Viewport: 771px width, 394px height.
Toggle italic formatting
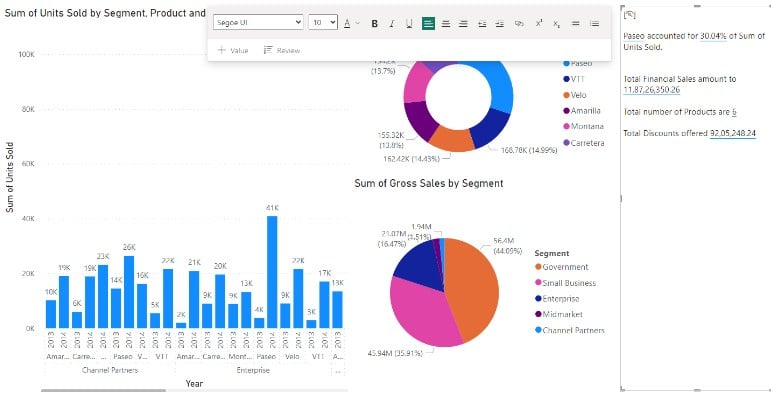point(392,23)
